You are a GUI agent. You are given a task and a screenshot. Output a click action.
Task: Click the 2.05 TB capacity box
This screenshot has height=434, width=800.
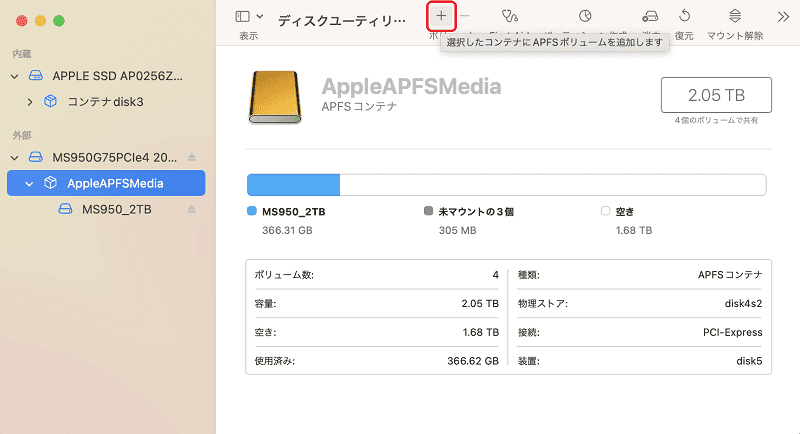coord(716,95)
